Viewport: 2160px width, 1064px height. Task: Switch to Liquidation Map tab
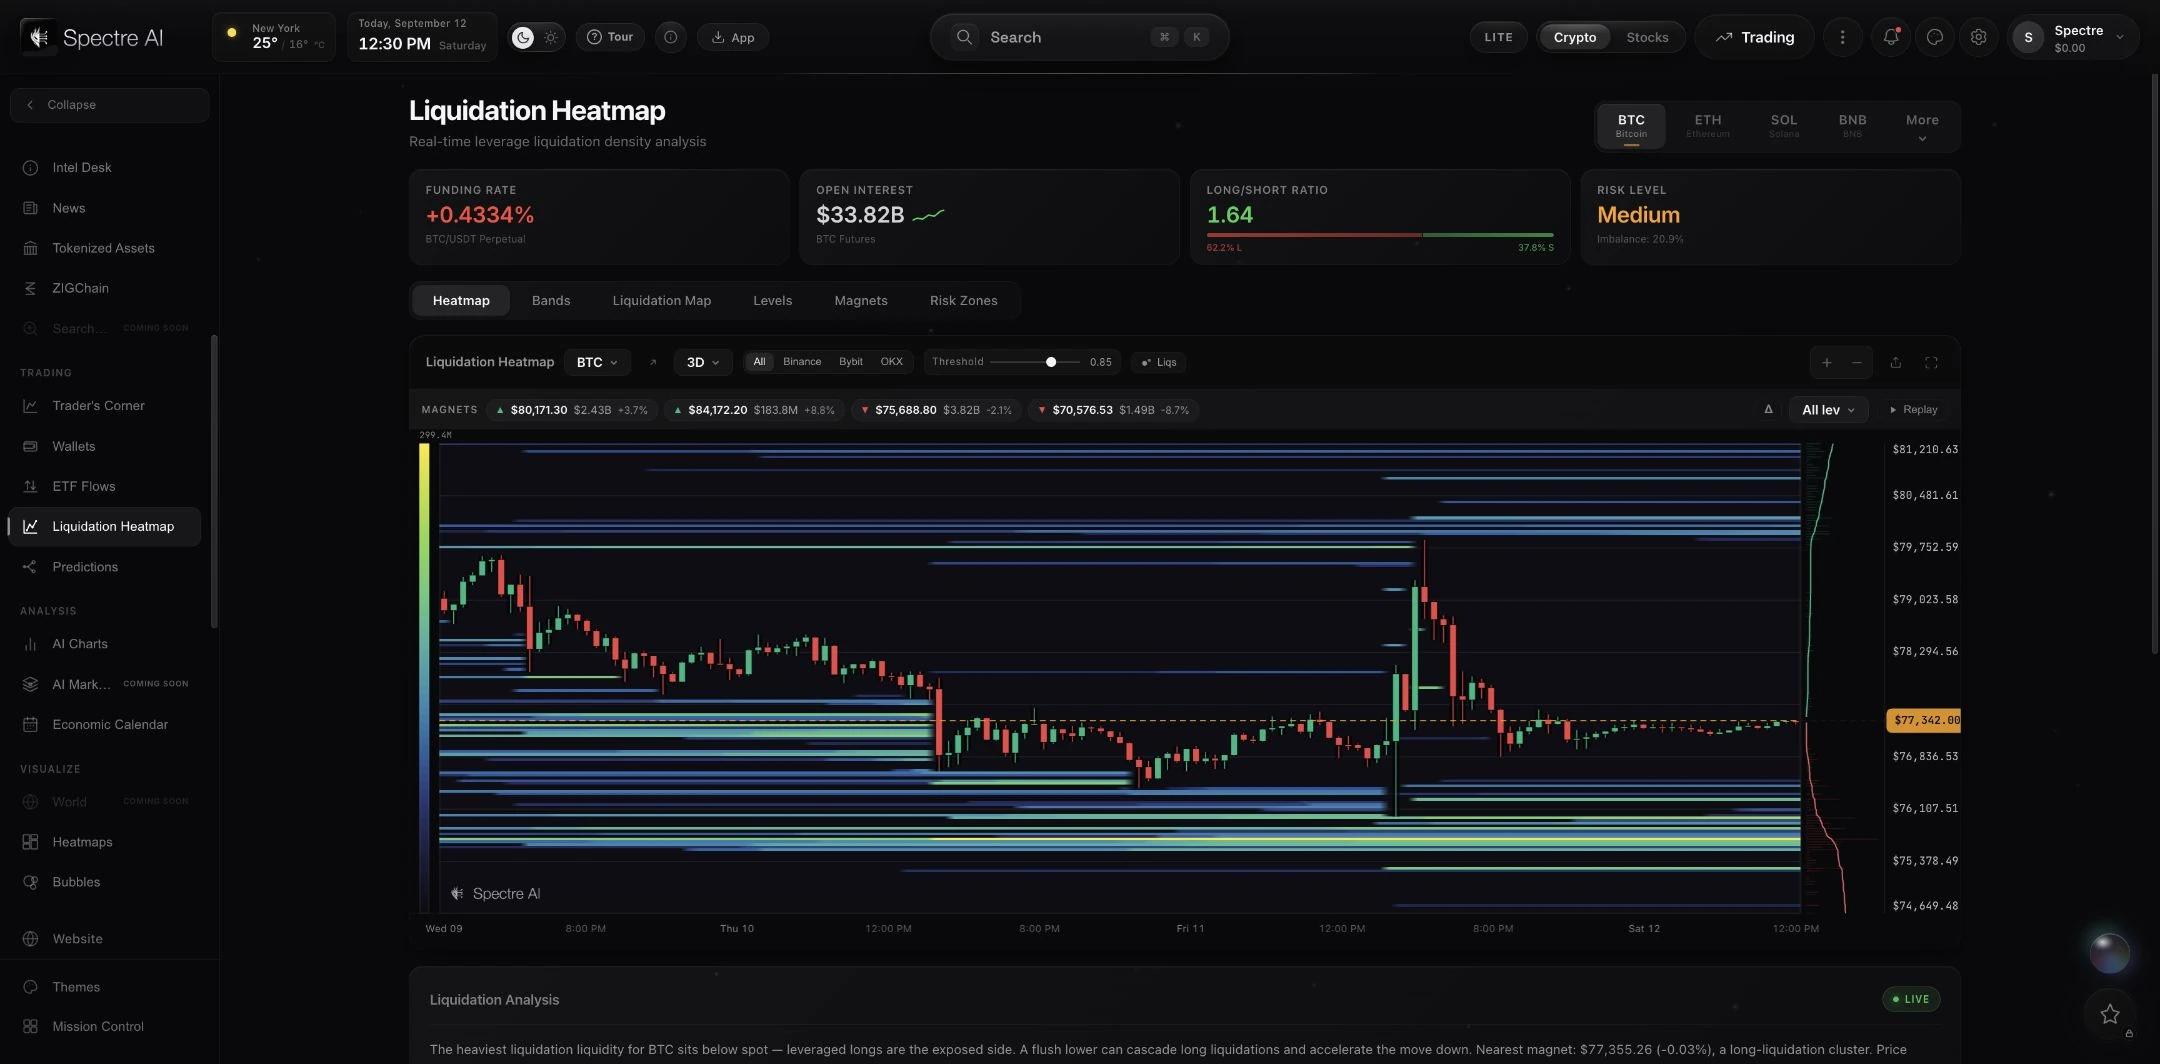click(x=662, y=301)
